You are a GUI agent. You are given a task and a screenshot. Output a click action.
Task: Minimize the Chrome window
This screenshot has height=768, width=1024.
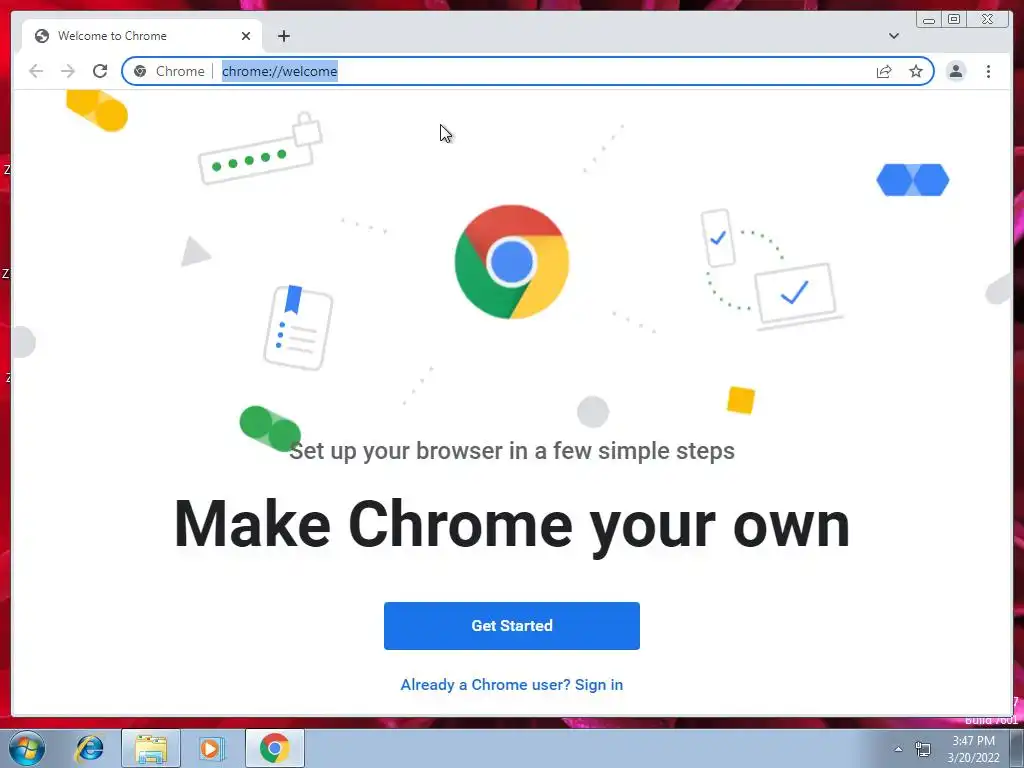click(x=929, y=20)
